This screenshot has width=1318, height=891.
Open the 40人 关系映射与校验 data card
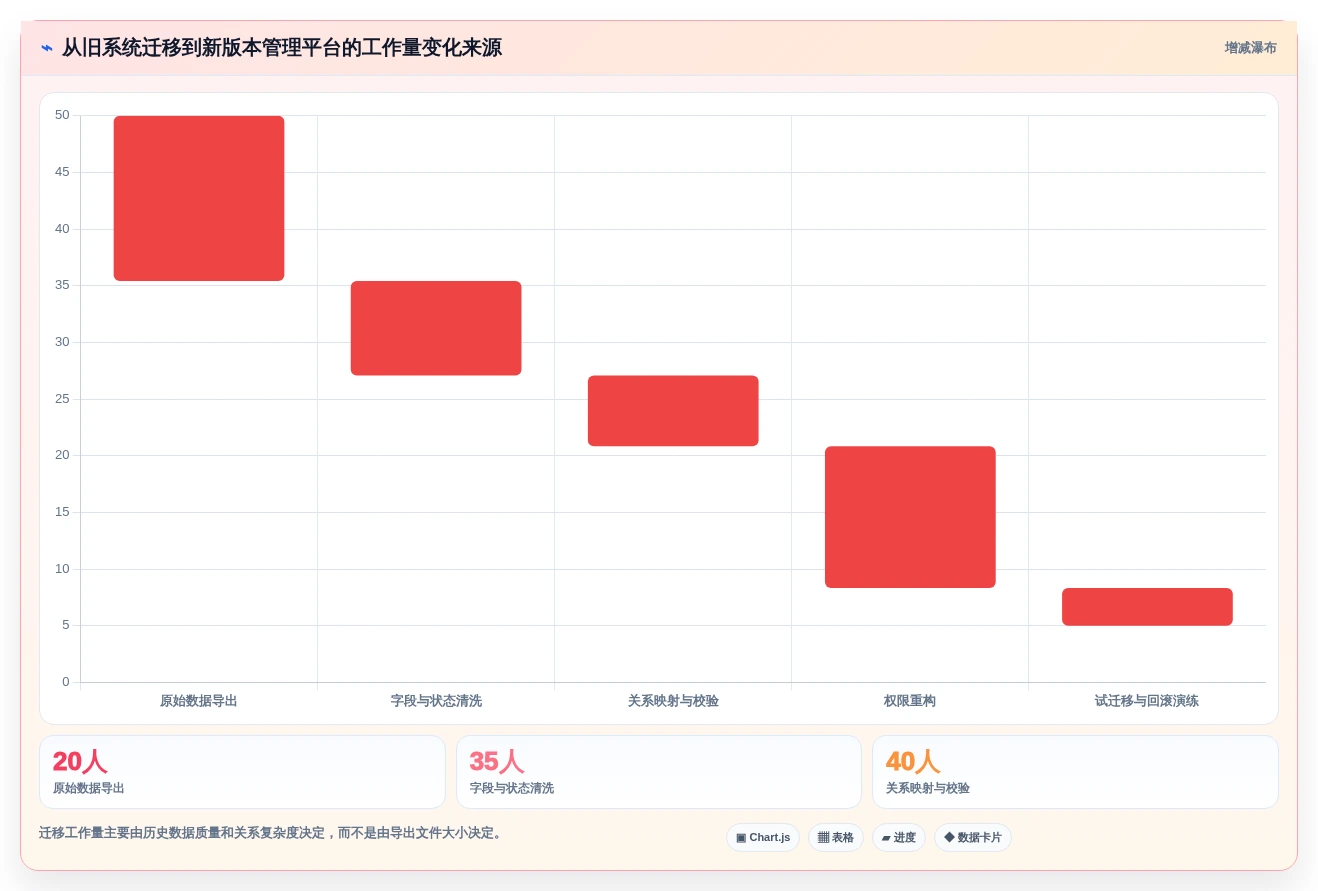[x=1075, y=772]
